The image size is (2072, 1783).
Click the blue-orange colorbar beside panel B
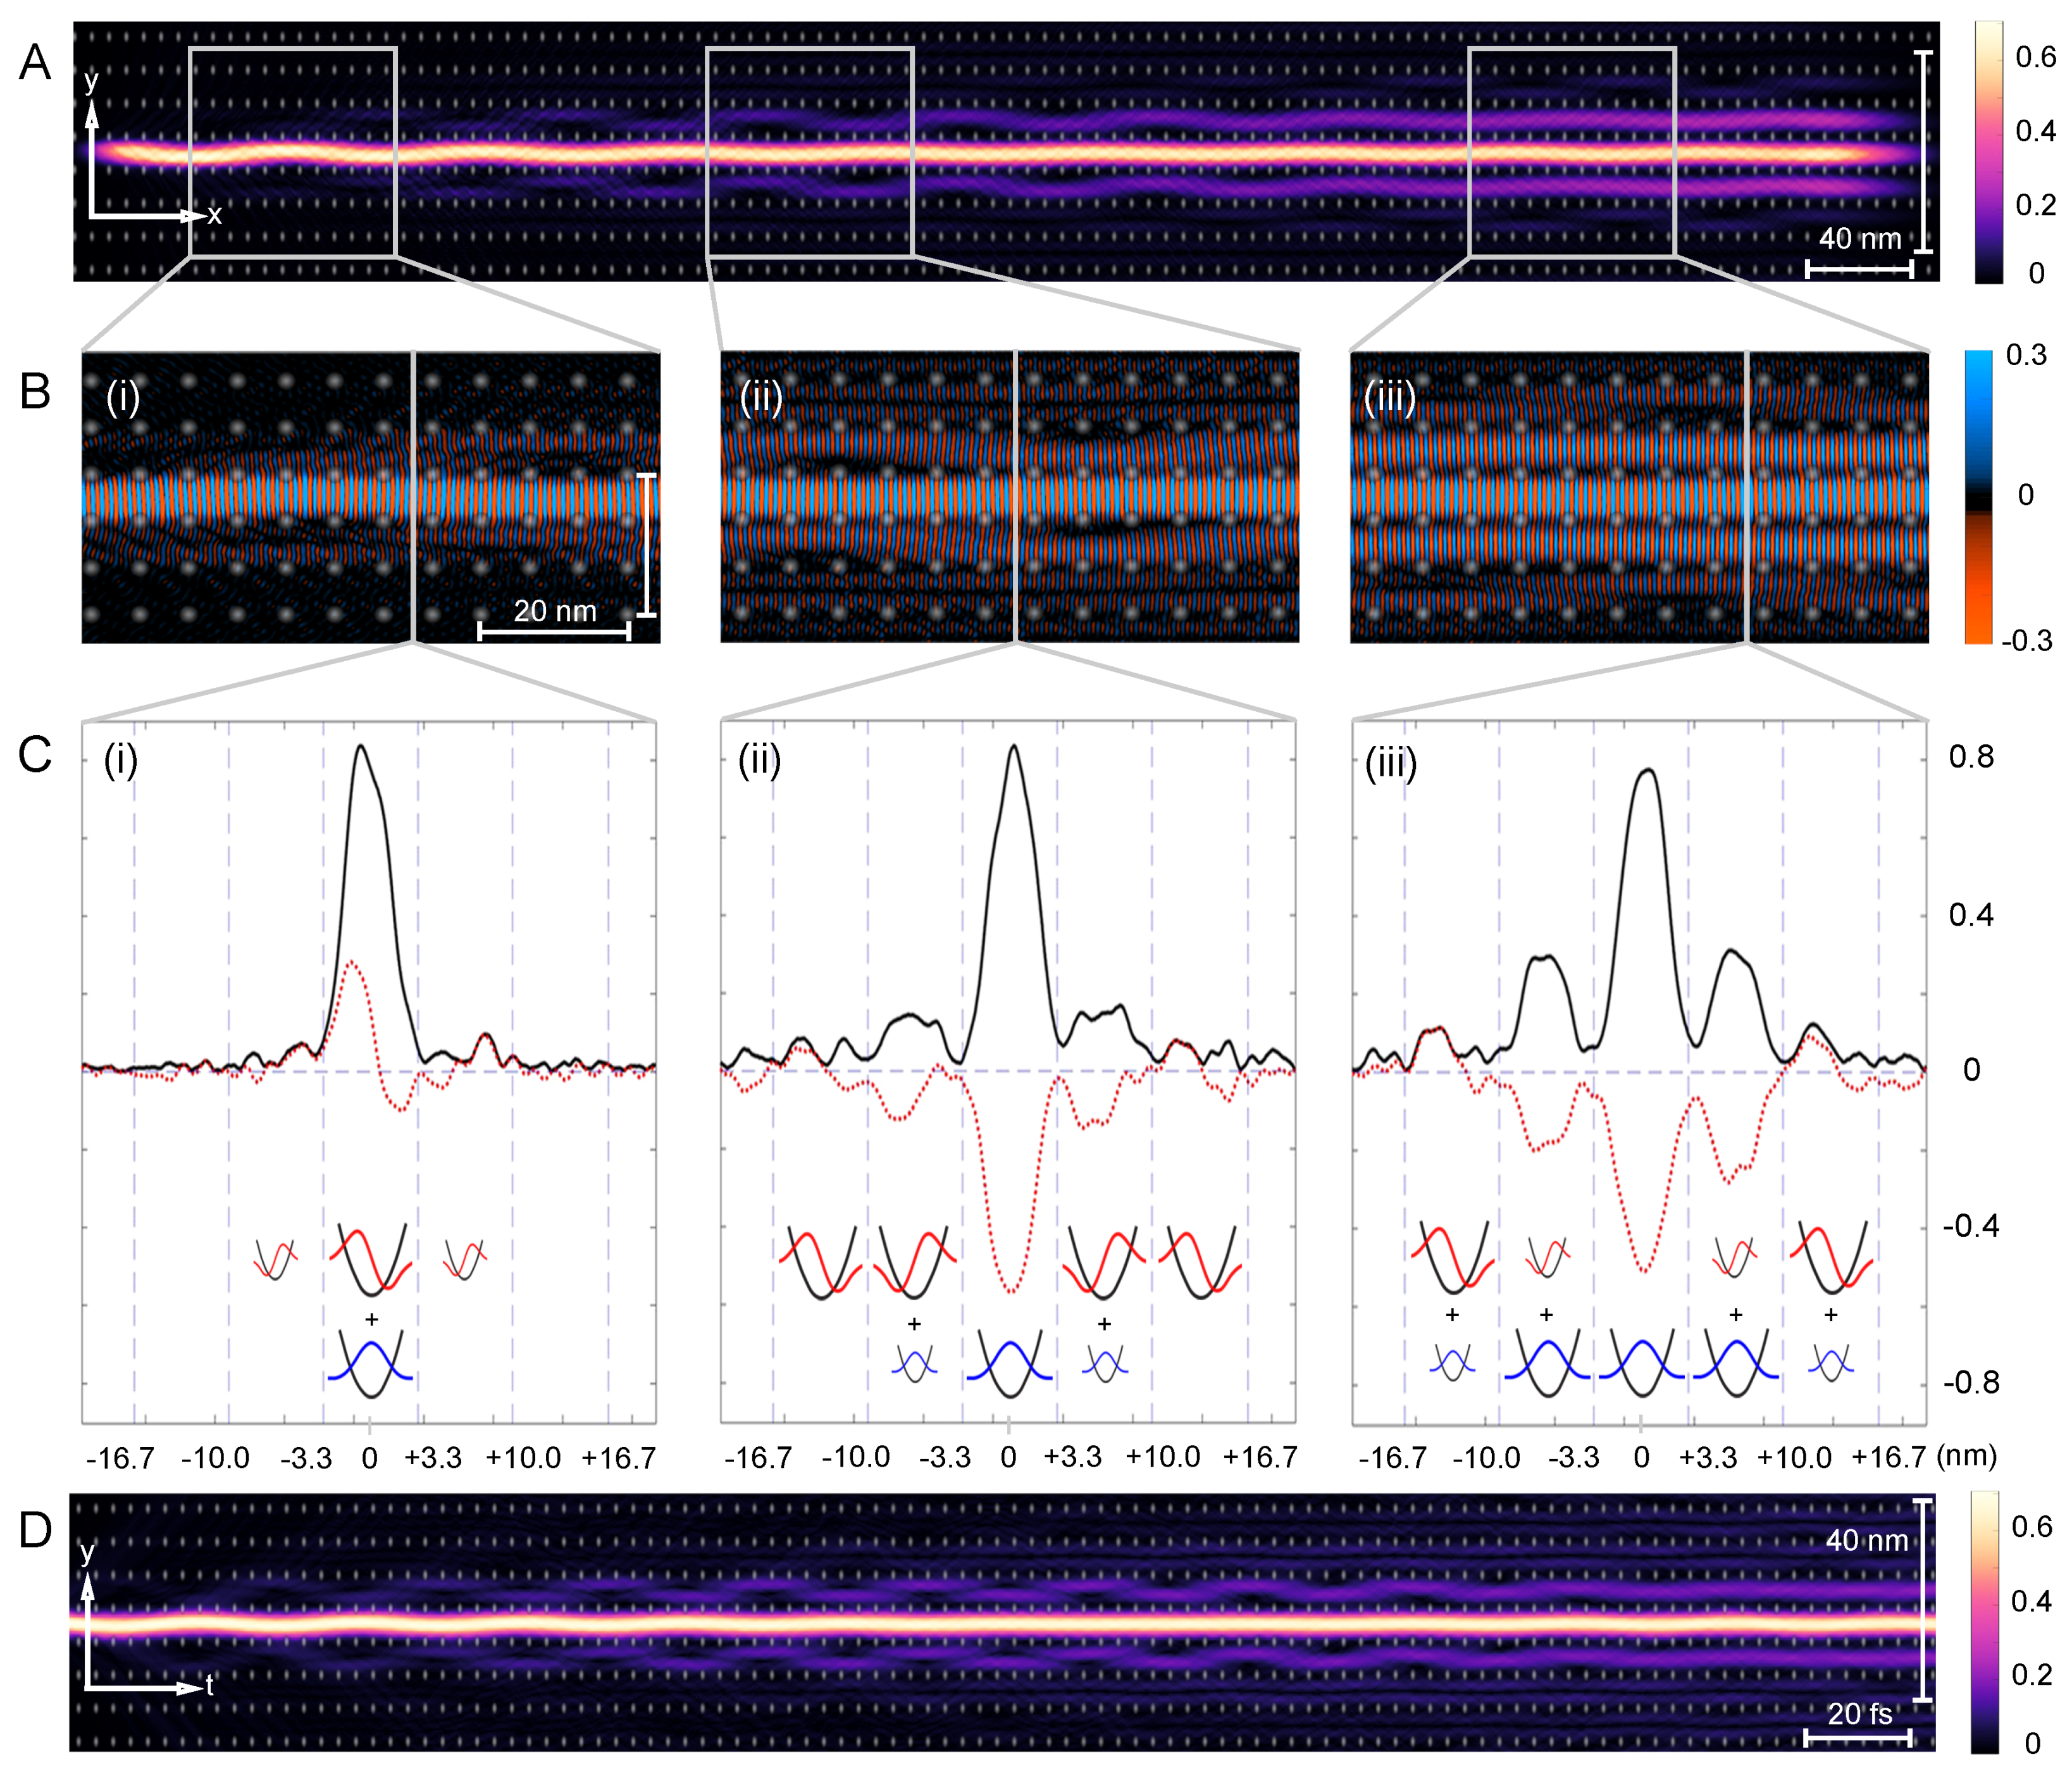pos(1978,496)
